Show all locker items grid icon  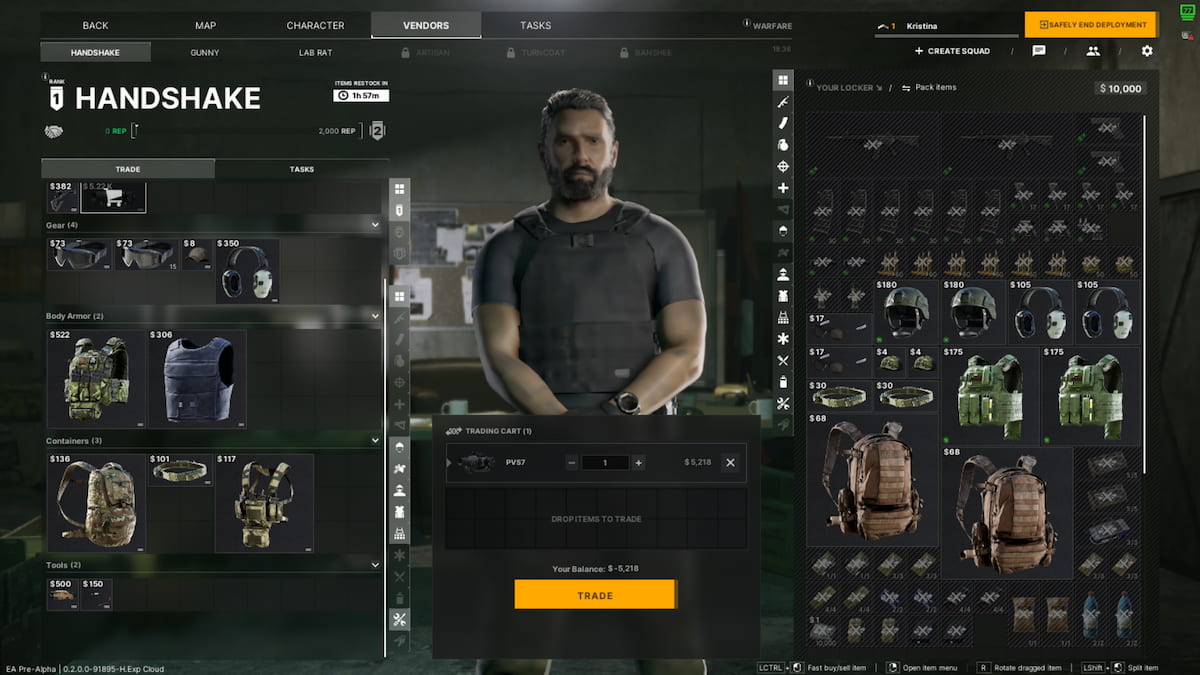click(x=783, y=79)
